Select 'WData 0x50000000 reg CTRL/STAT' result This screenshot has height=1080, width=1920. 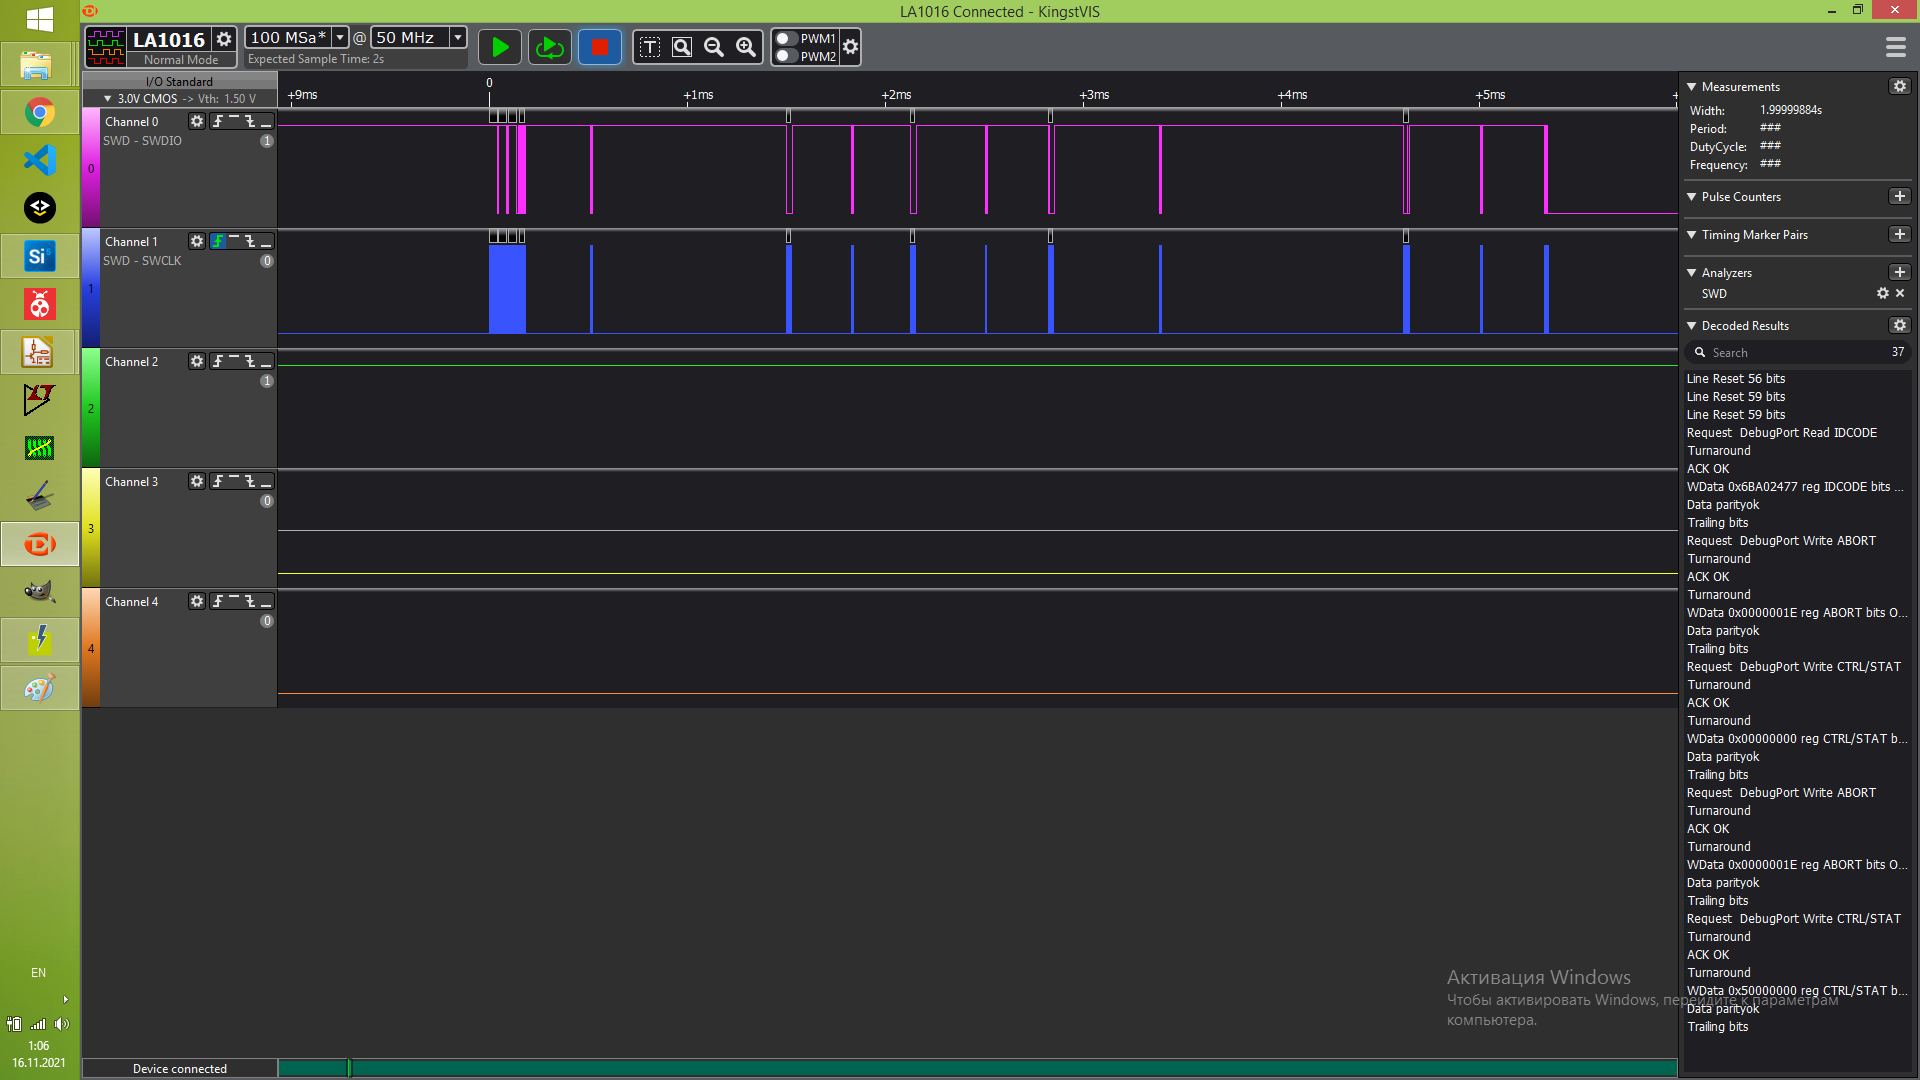pos(1797,991)
